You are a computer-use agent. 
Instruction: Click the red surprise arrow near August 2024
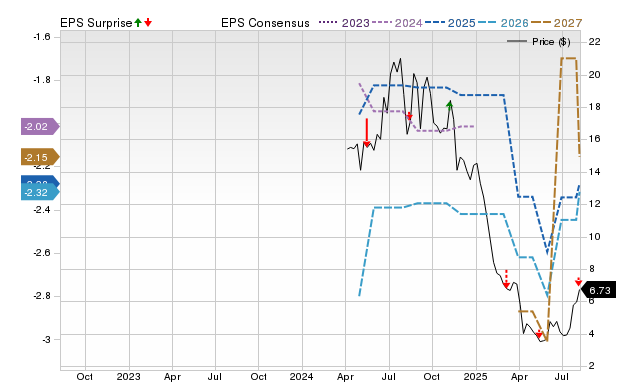pos(409,116)
